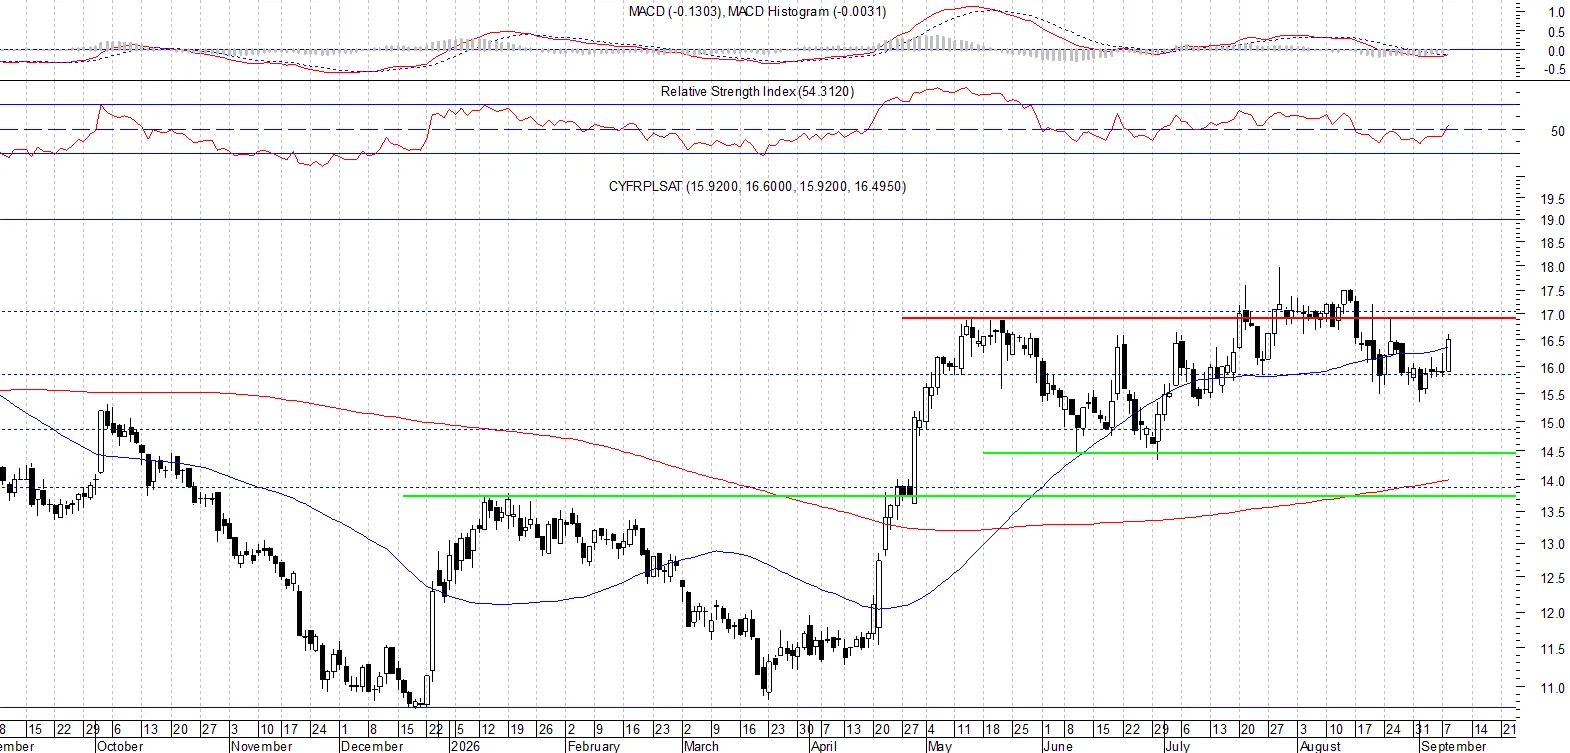1570x753 pixels.
Task: Click the 2026 year label on time axis
Action: 465,746
